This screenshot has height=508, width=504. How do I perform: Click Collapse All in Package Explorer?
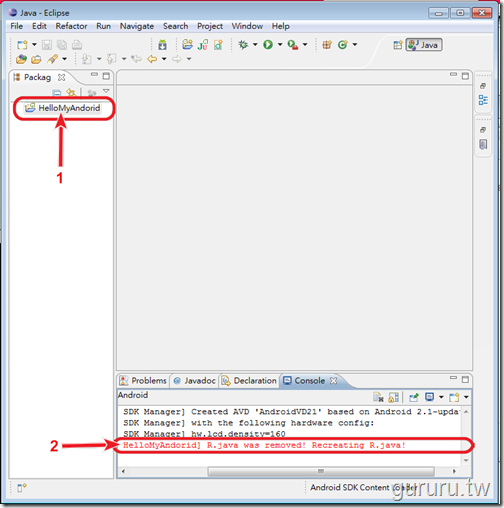pyautogui.click(x=57, y=93)
